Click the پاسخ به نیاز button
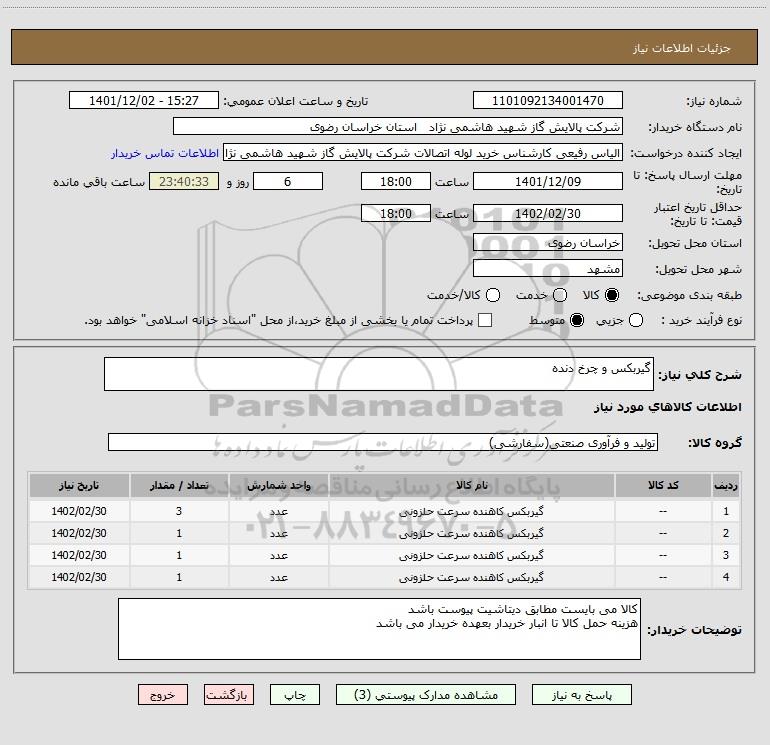The width and height of the screenshot is (770, 745). (x=581, y=695)
